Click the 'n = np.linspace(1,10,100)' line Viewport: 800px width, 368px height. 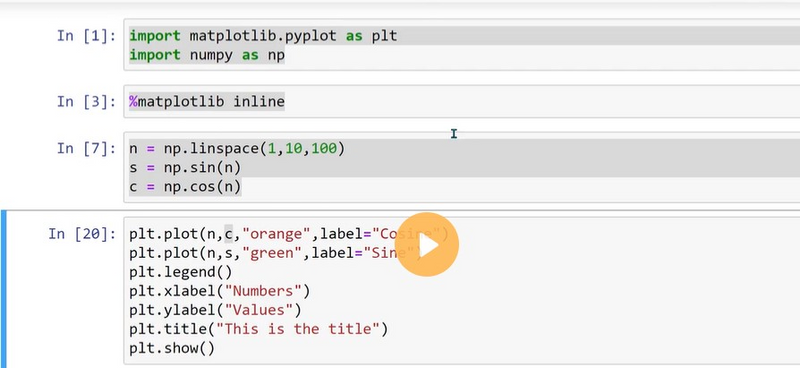tap(237, 149)
